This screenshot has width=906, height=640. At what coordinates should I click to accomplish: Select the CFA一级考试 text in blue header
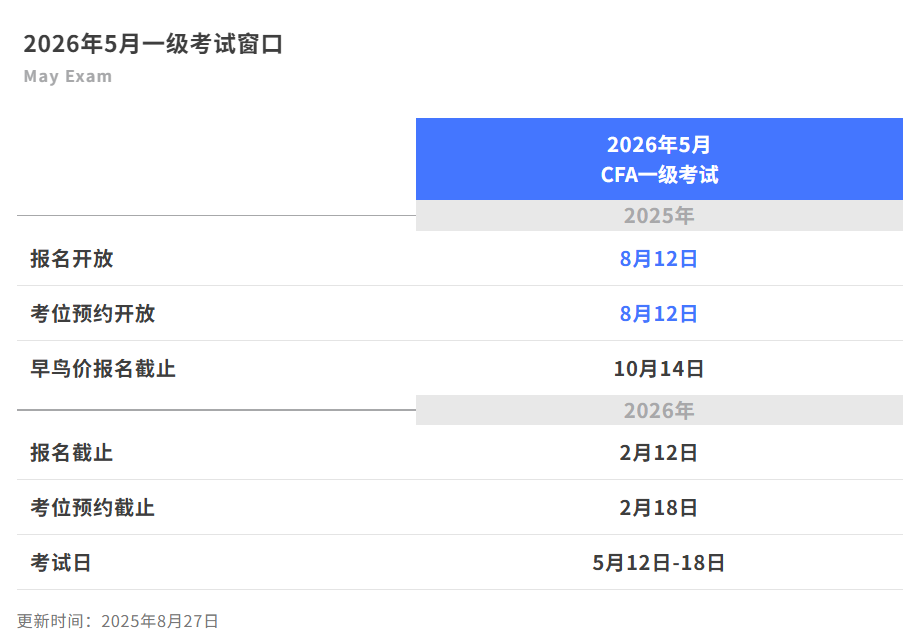658,175
